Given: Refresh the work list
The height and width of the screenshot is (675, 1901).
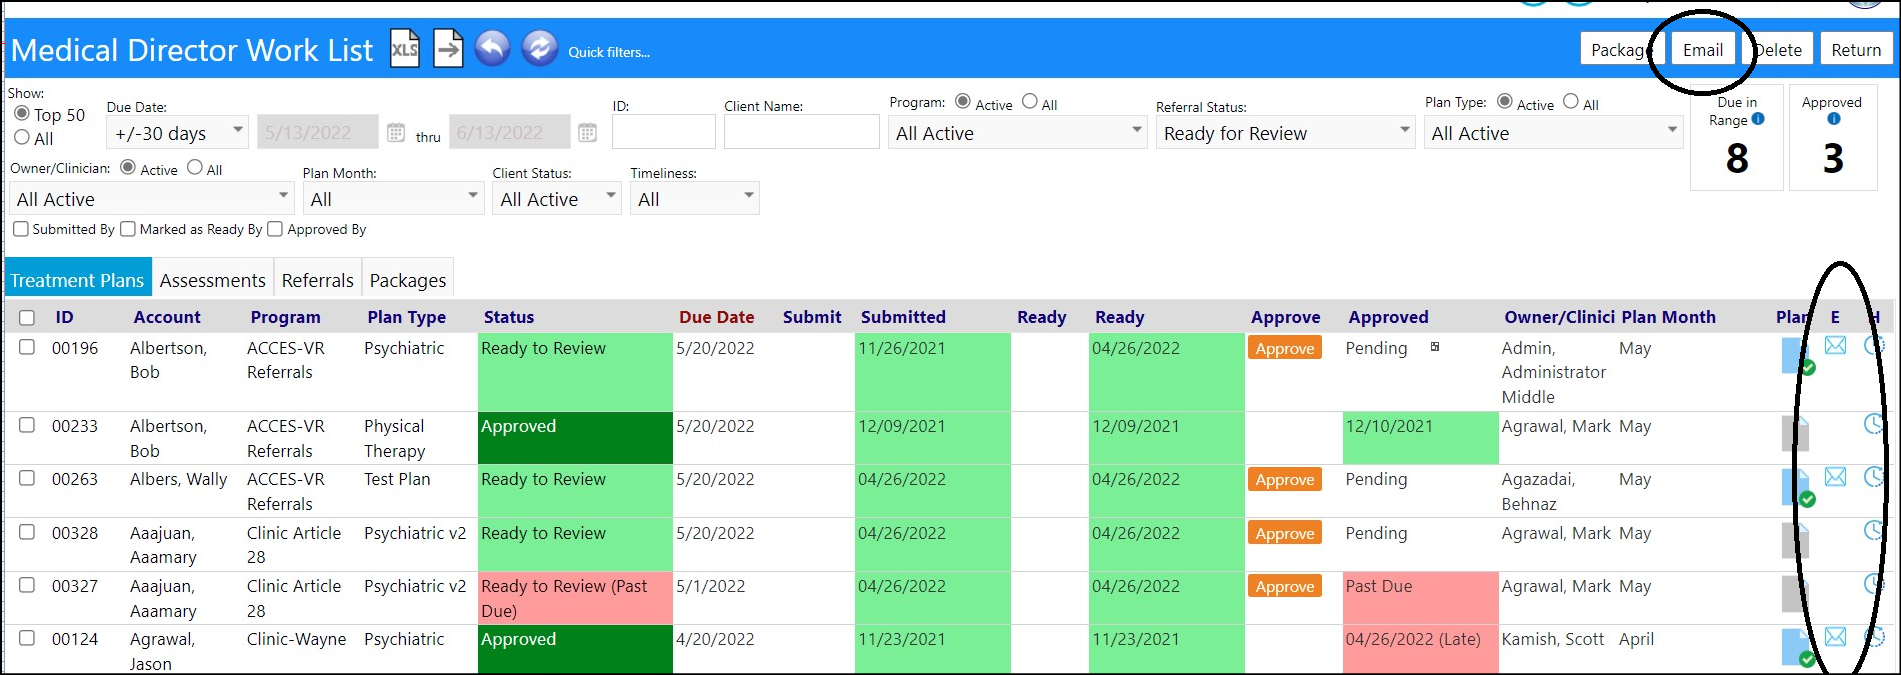Looking at the screenshot, I should click(540, 48).
